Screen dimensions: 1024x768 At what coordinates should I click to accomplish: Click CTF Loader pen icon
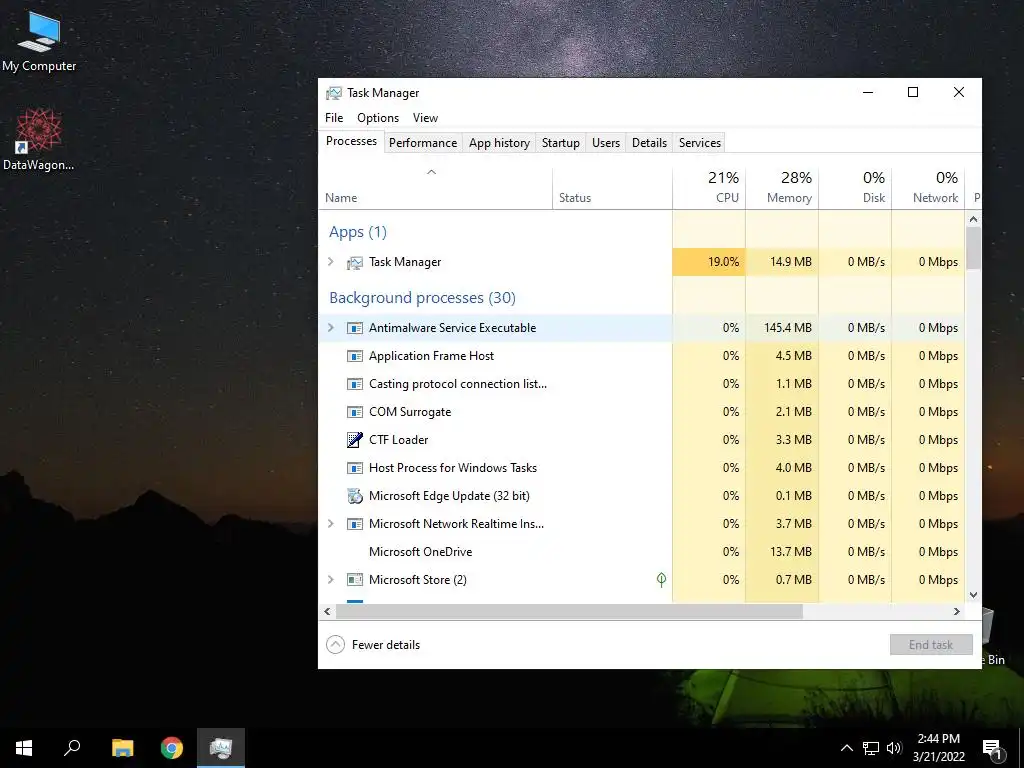pyautogui.click(x=355, y=440)
